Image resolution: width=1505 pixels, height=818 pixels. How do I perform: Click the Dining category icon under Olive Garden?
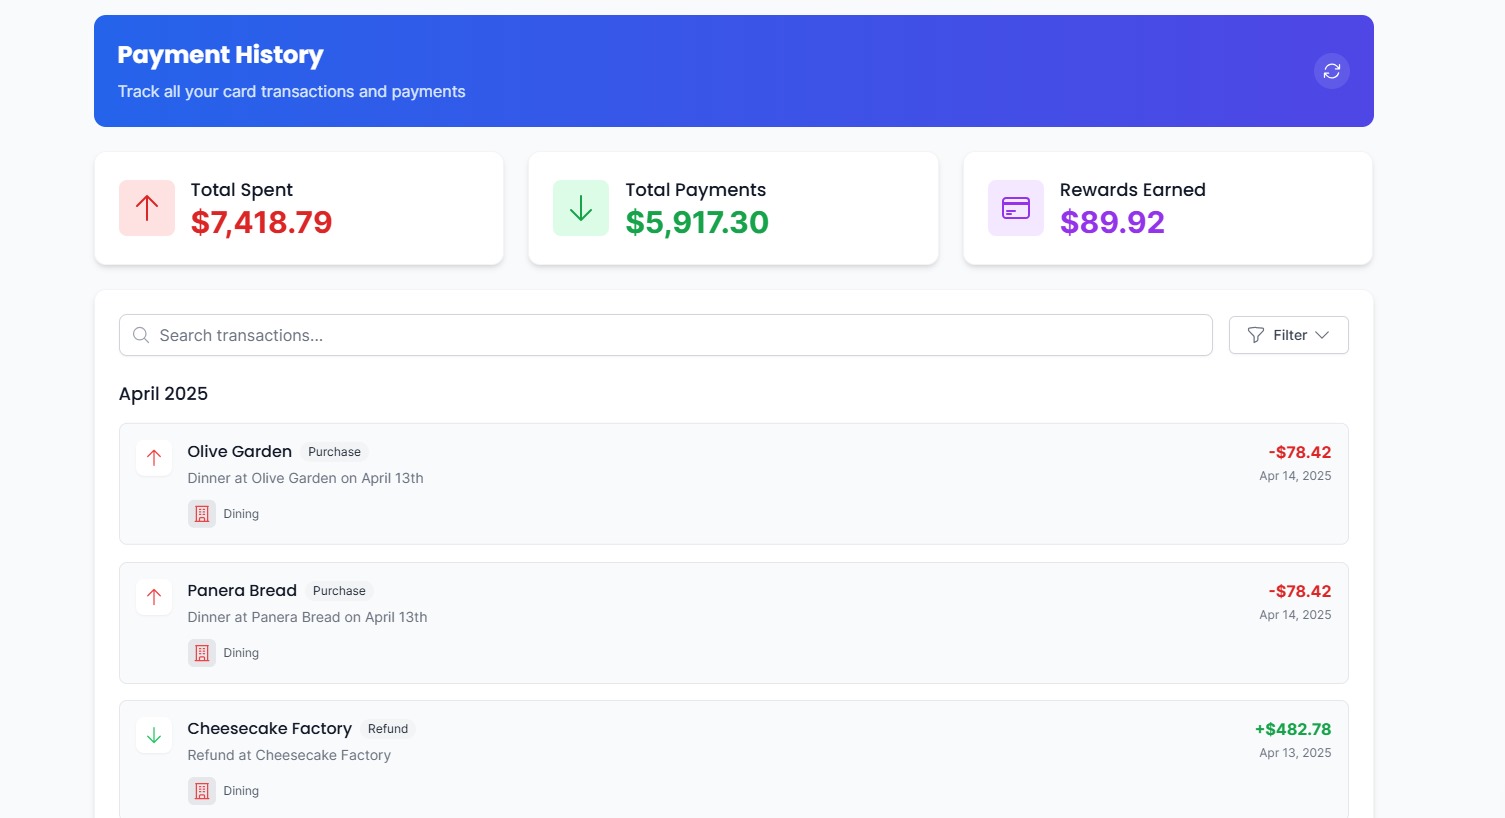click(x=202, y=514)
